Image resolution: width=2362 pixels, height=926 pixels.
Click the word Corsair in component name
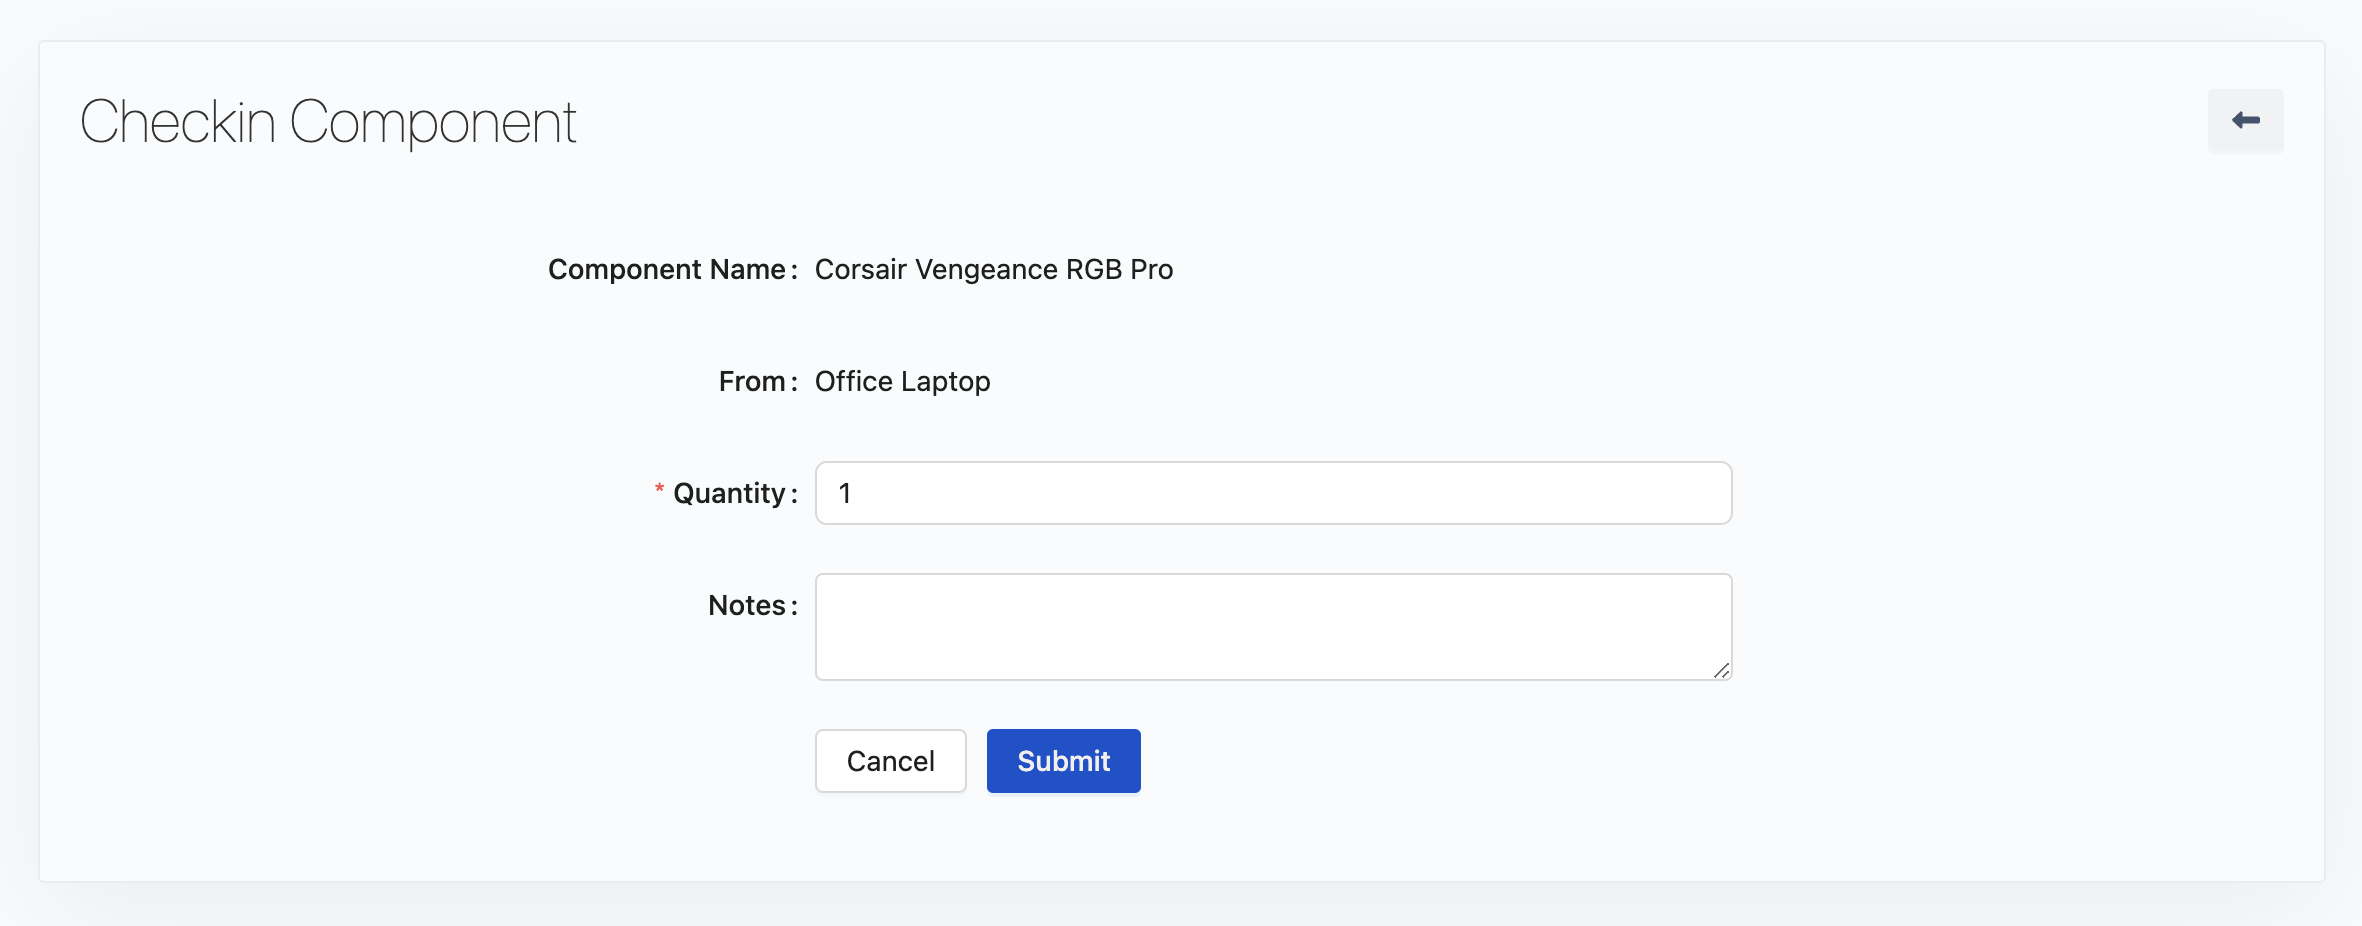pos(860,269)
